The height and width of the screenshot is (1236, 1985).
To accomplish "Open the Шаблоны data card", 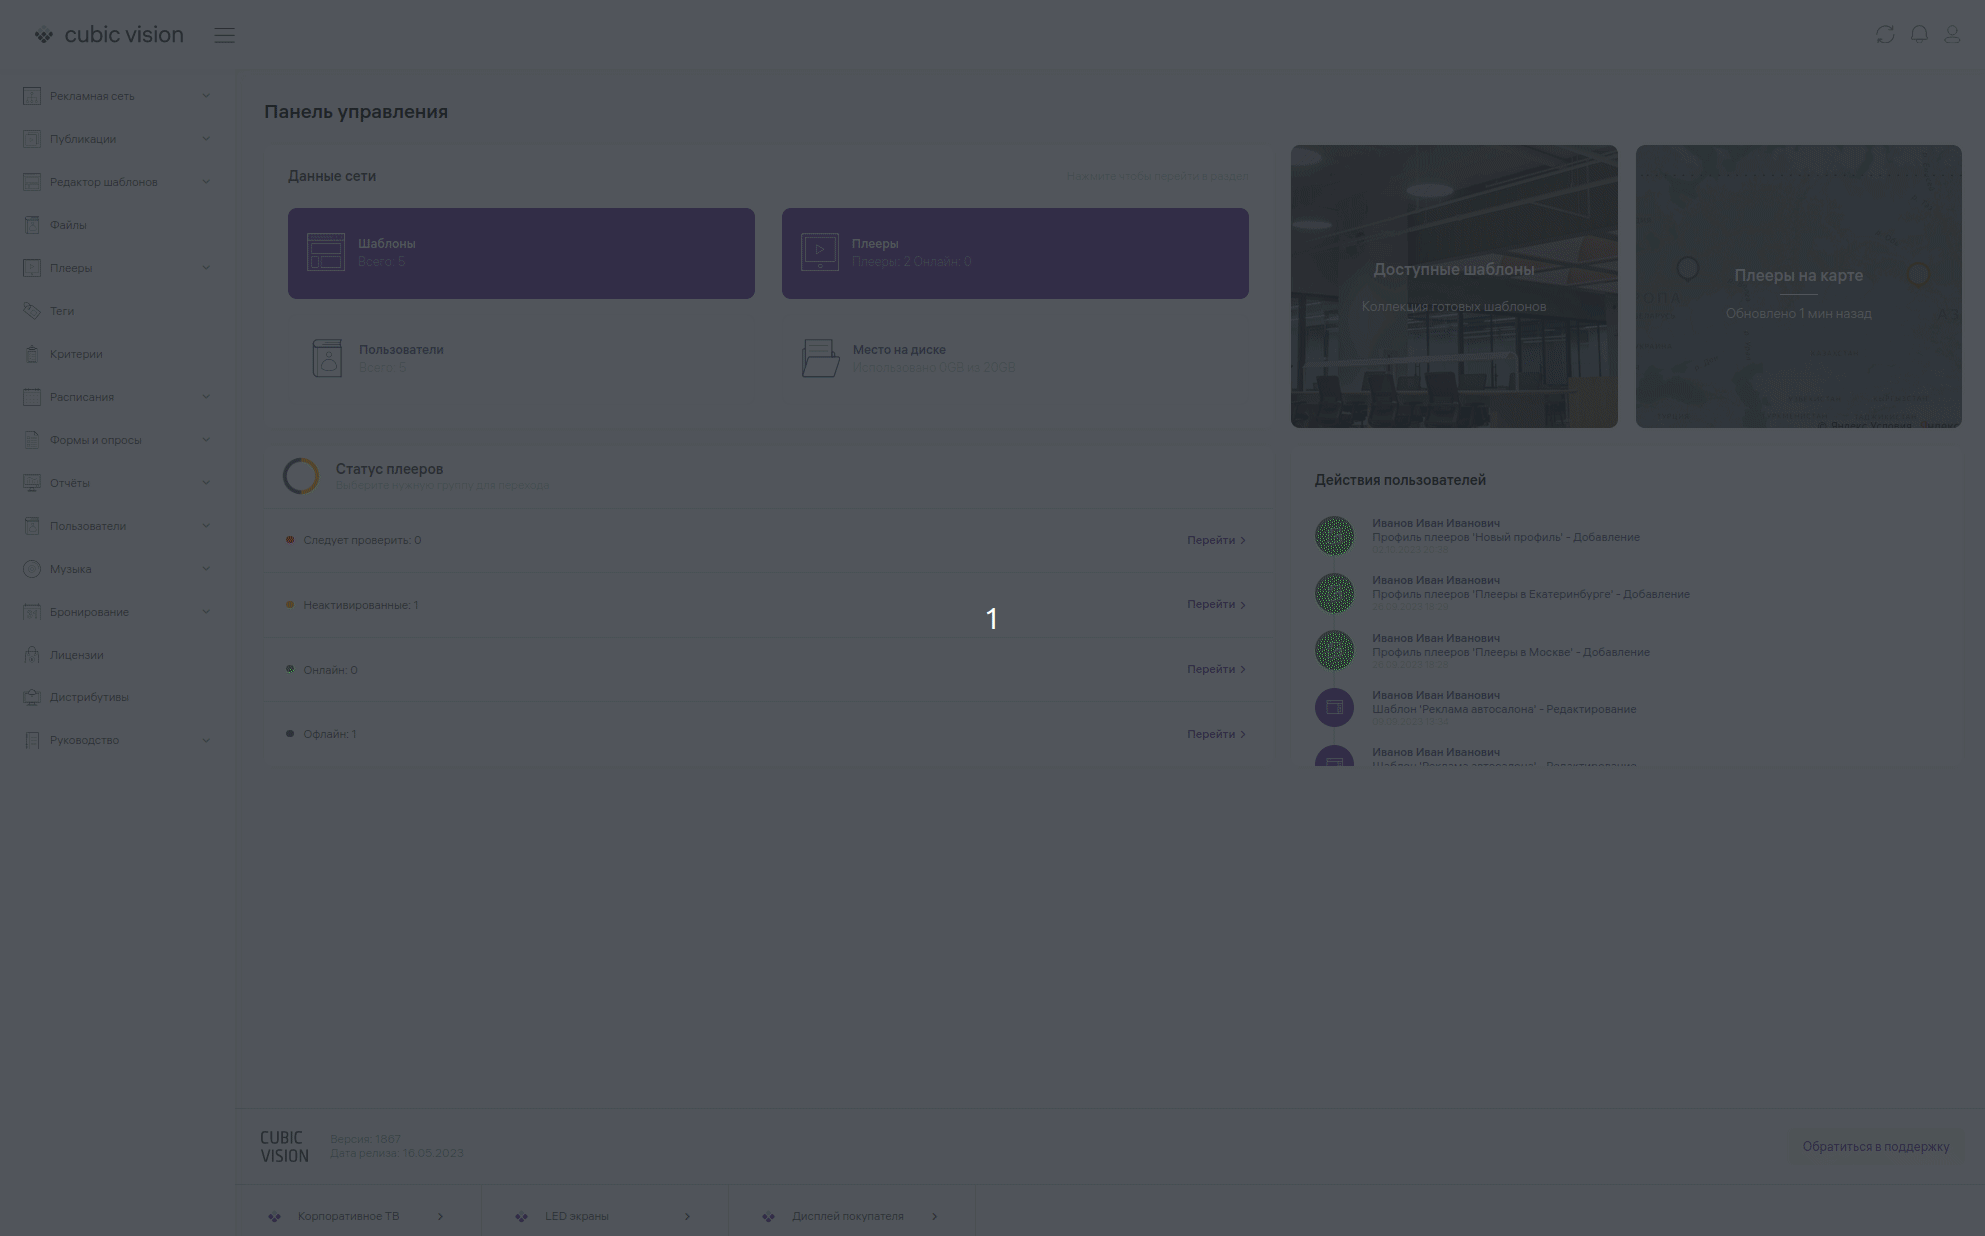I will pos(521,253).
